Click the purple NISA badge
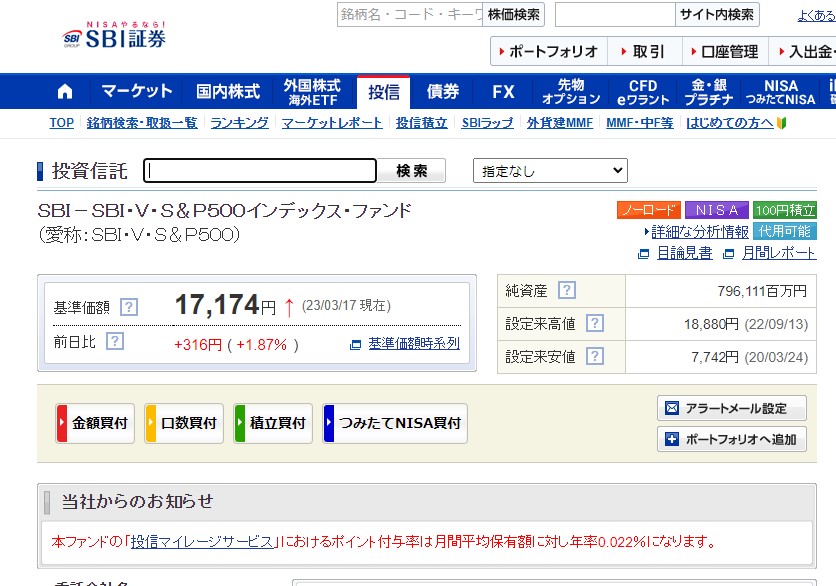 pyautogui.click(x=717, y=210)
